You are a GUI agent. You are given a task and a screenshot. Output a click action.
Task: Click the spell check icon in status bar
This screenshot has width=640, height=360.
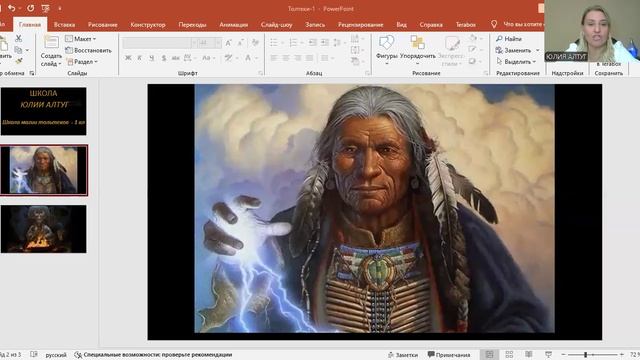34,354
